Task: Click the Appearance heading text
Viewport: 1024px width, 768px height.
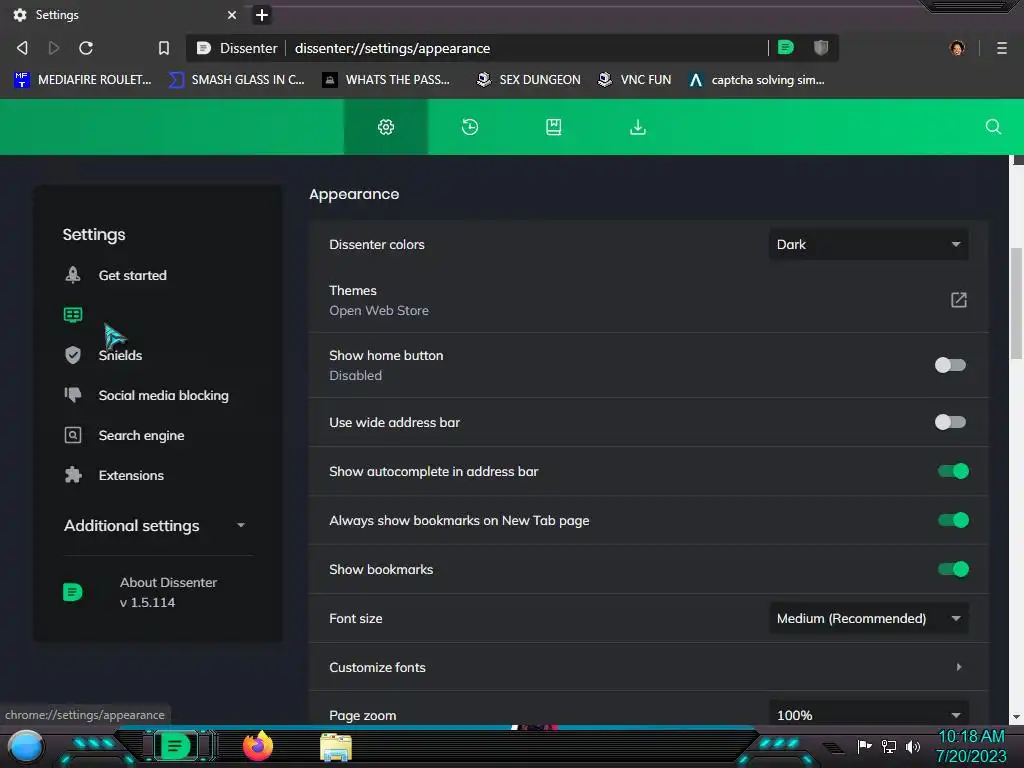Action: (354, 194)
